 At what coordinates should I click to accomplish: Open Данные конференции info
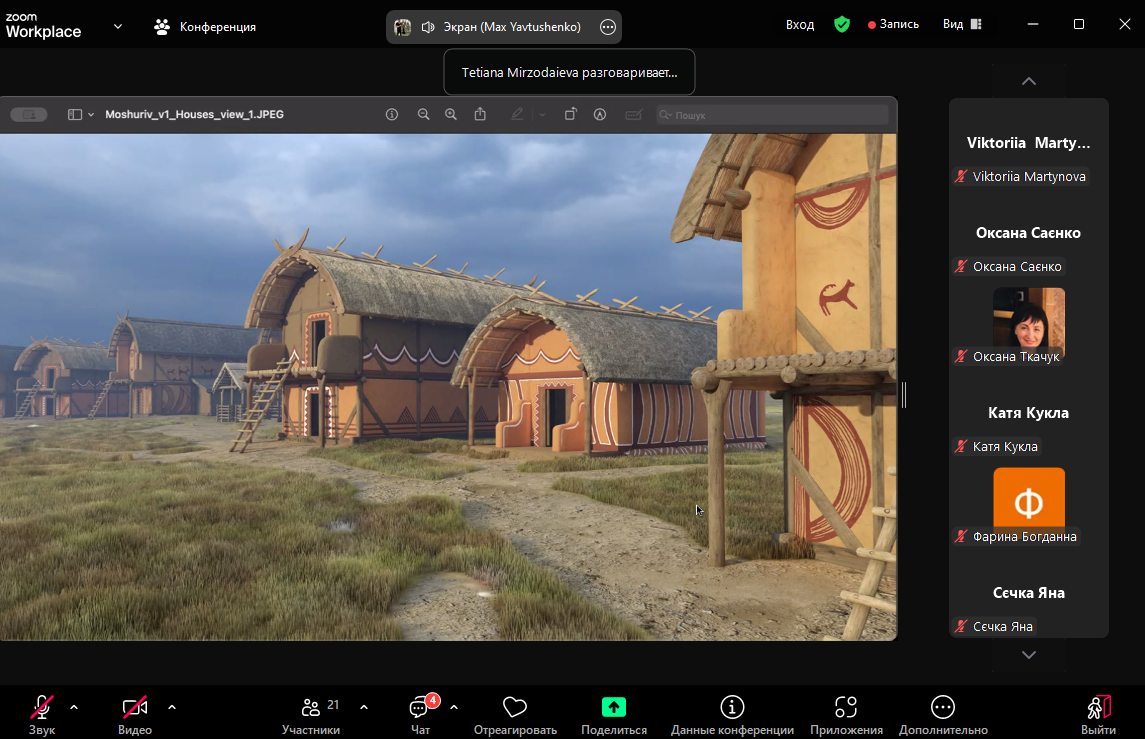732,713
